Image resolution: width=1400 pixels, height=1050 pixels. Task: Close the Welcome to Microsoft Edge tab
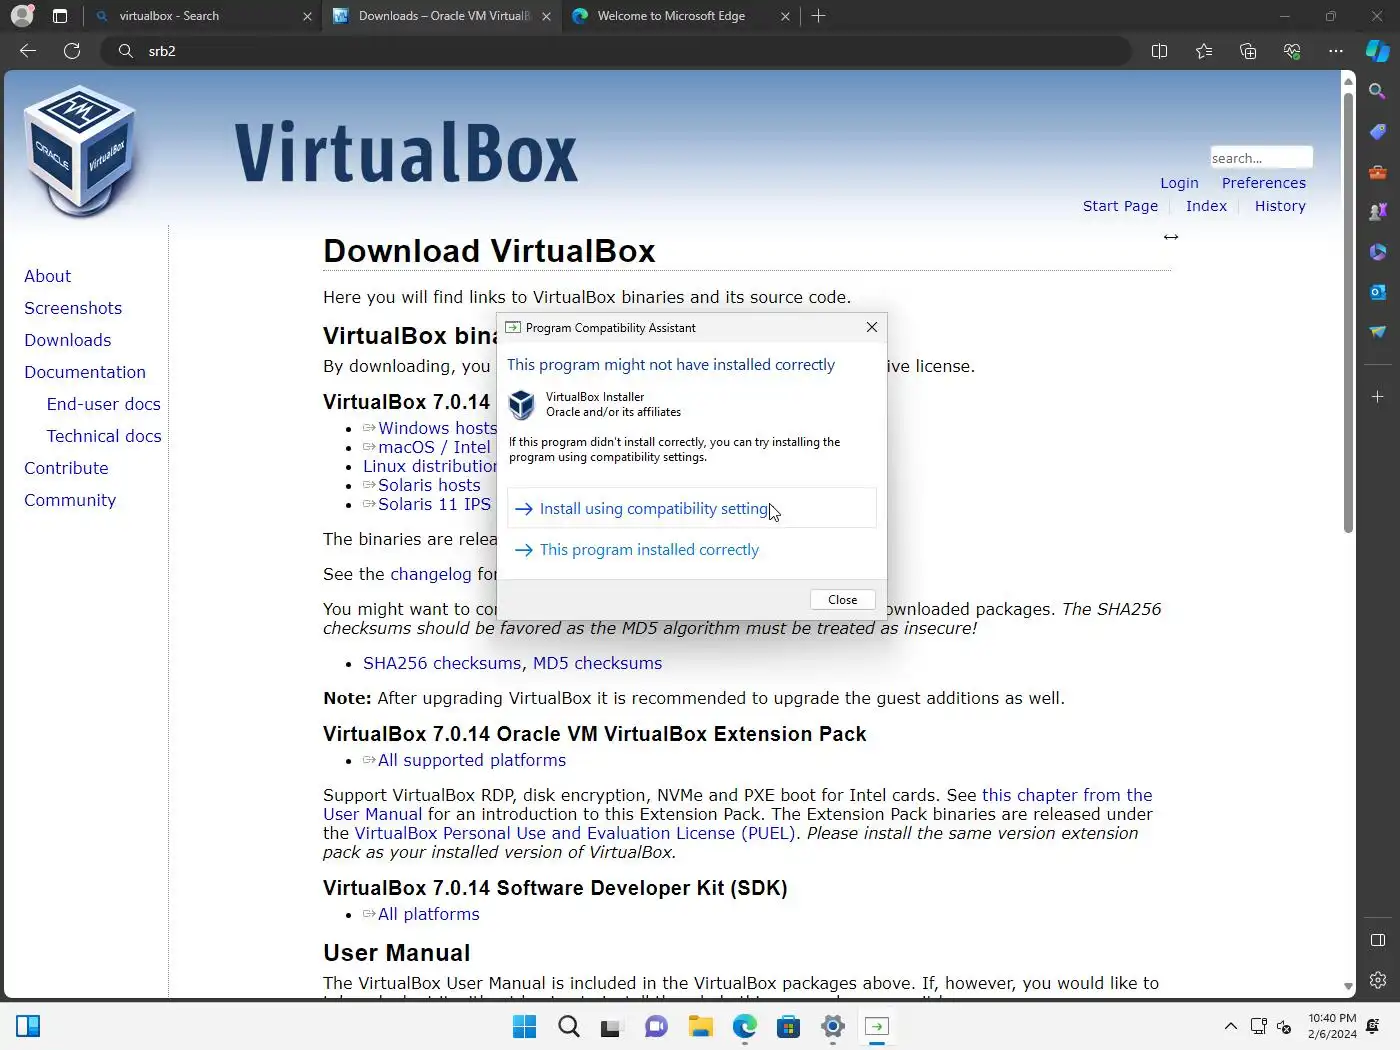coord(785,16)
